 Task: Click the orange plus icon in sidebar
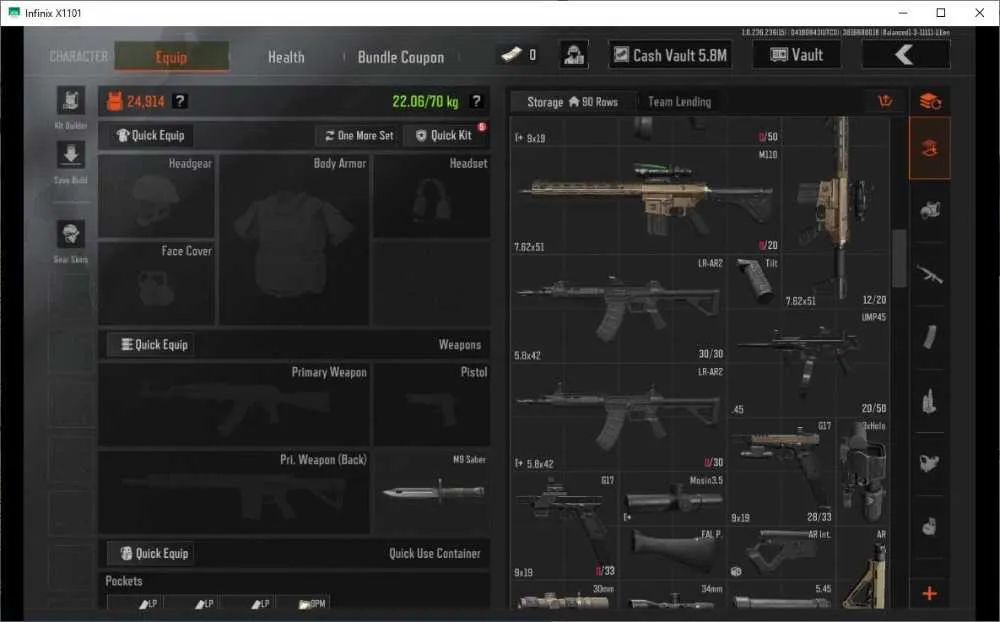pyautogui.click(x=929, y=593)
